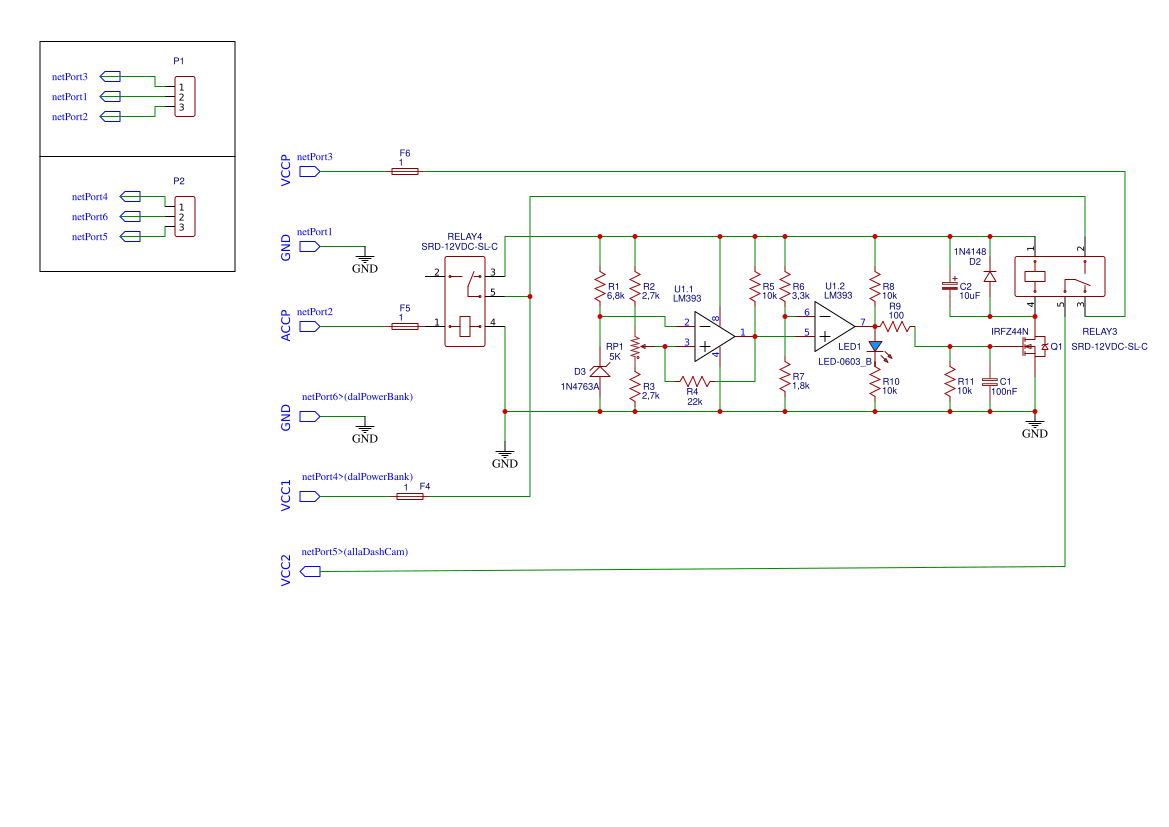The height and width of the screenshot is (827, 1169).
Task: Click the RP1 5K potentiometer
Action: [x=633, y=346]
